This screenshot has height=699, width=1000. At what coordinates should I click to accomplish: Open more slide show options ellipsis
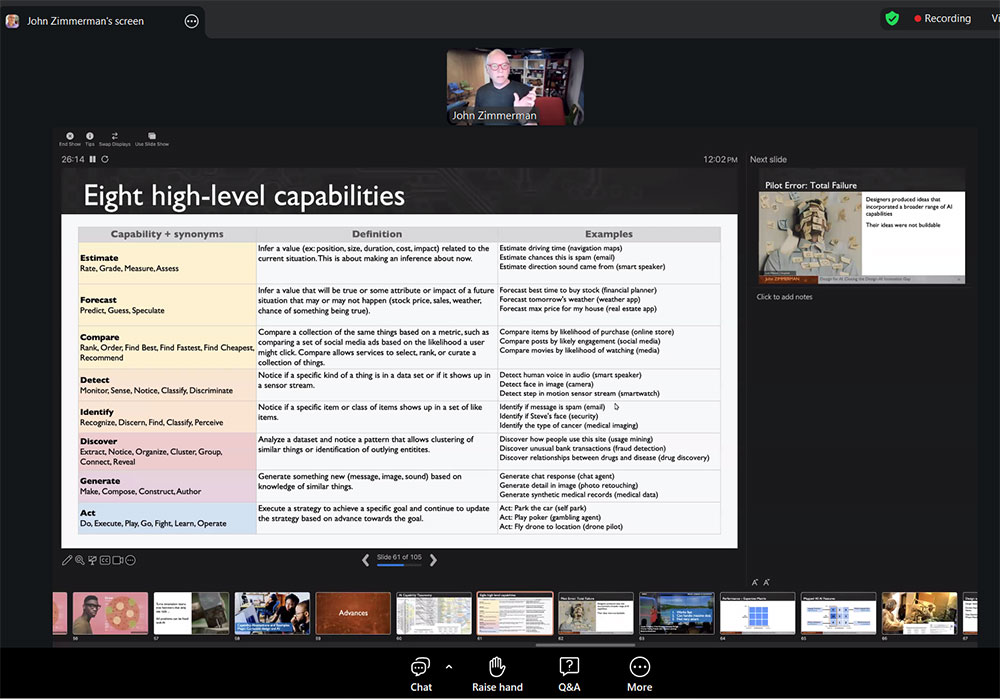coord(131,561)
